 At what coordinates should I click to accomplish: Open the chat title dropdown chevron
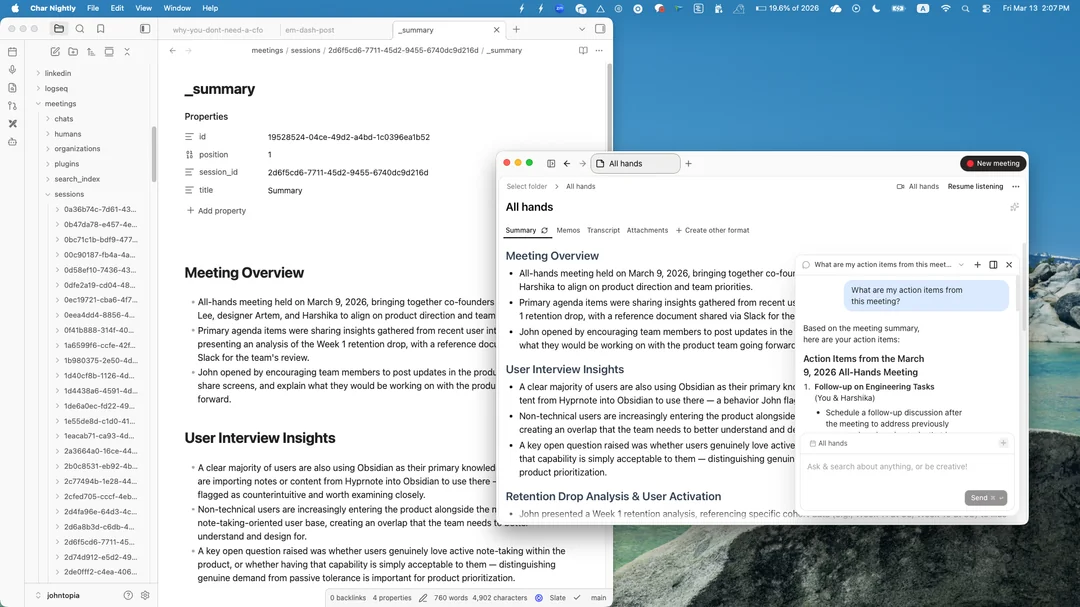pos(961,265)
